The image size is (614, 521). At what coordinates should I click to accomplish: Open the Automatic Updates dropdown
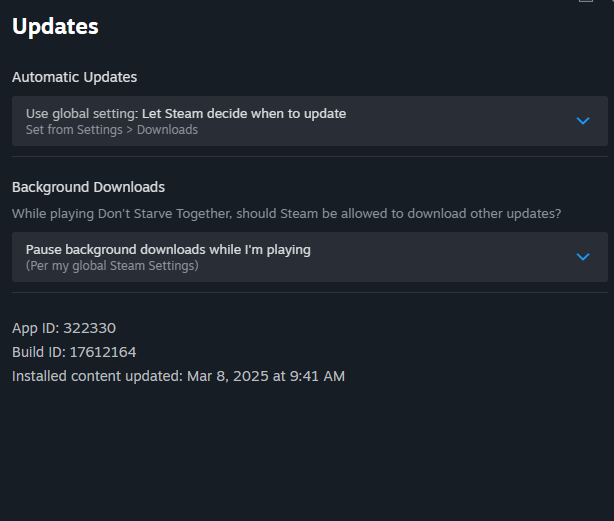309,121
